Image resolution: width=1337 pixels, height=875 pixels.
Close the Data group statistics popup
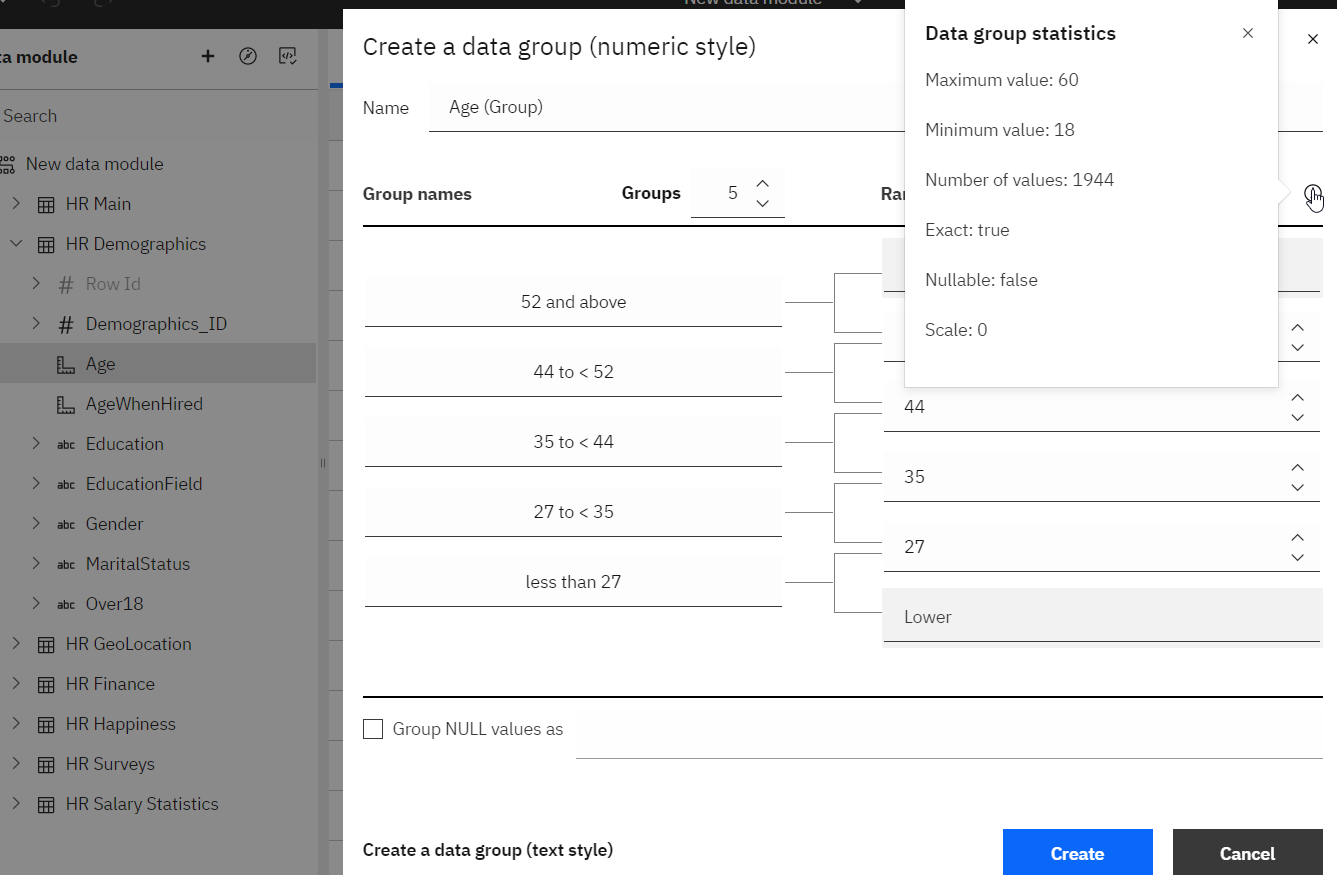click(x=1248, y=33)
